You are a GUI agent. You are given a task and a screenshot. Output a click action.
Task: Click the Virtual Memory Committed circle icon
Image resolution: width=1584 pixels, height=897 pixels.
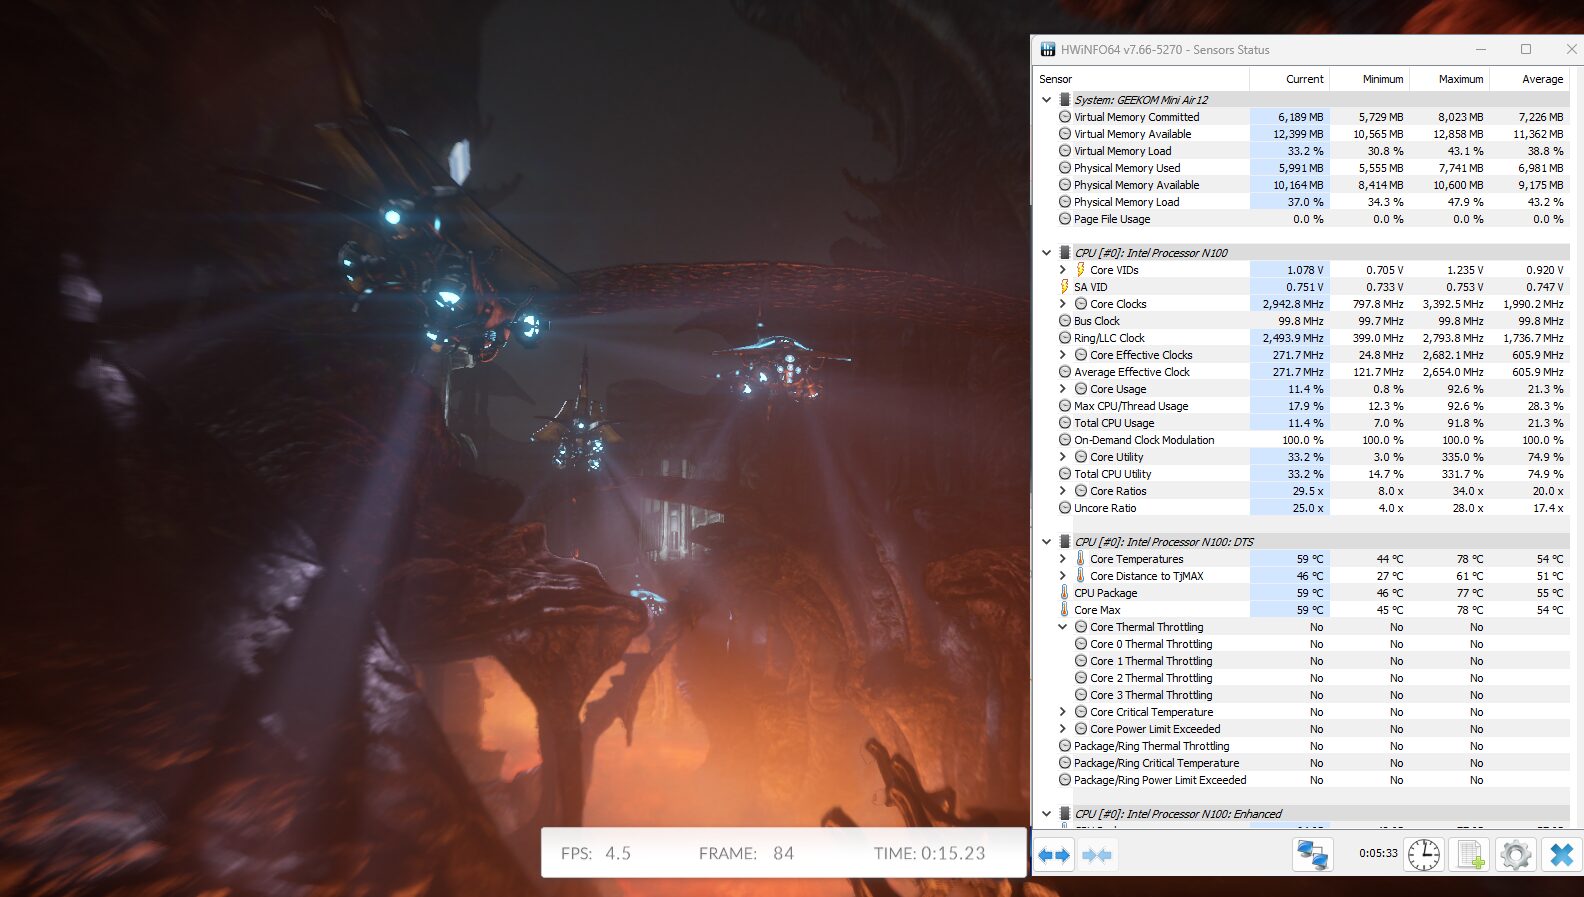pyautogui.click(x=1065, y=117)
